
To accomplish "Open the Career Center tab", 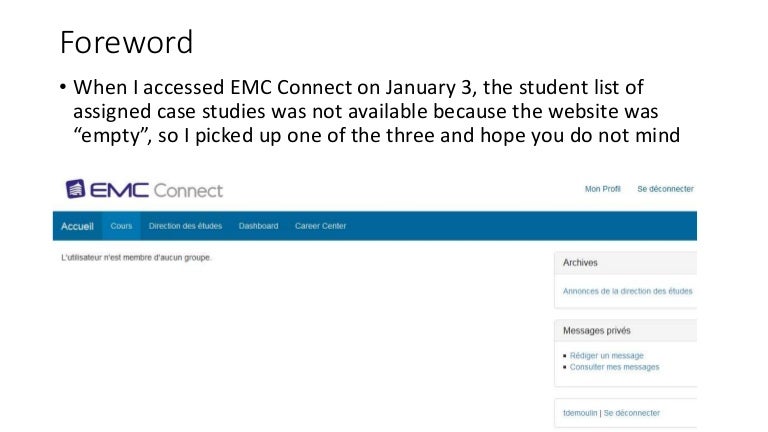I will pos(320,226).
